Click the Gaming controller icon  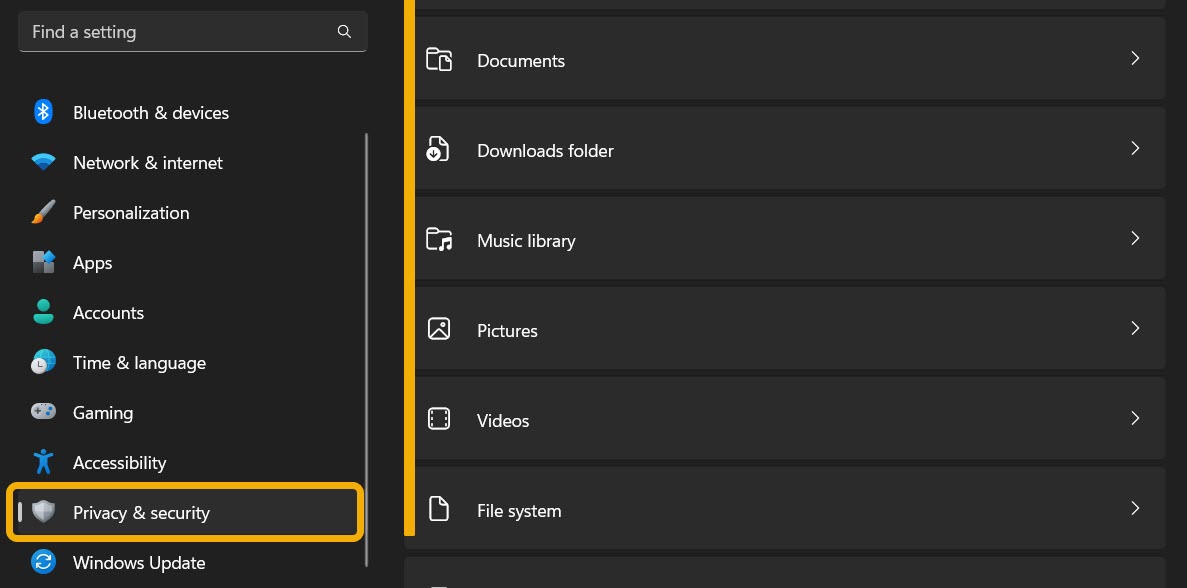43,412
